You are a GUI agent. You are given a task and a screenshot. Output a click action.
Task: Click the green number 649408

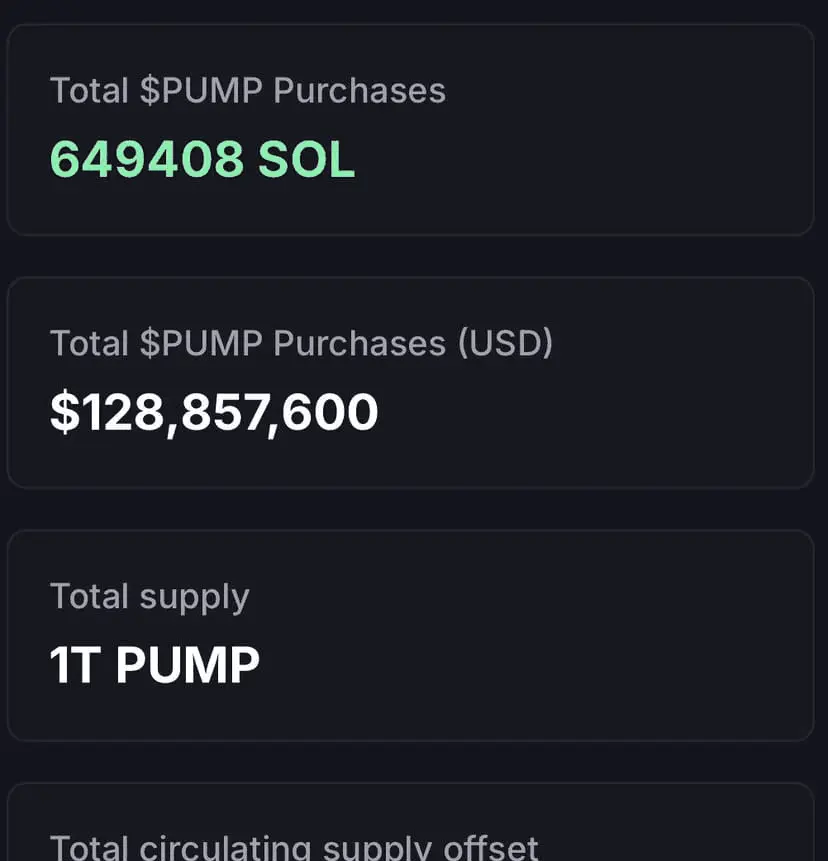click(147, 159)
